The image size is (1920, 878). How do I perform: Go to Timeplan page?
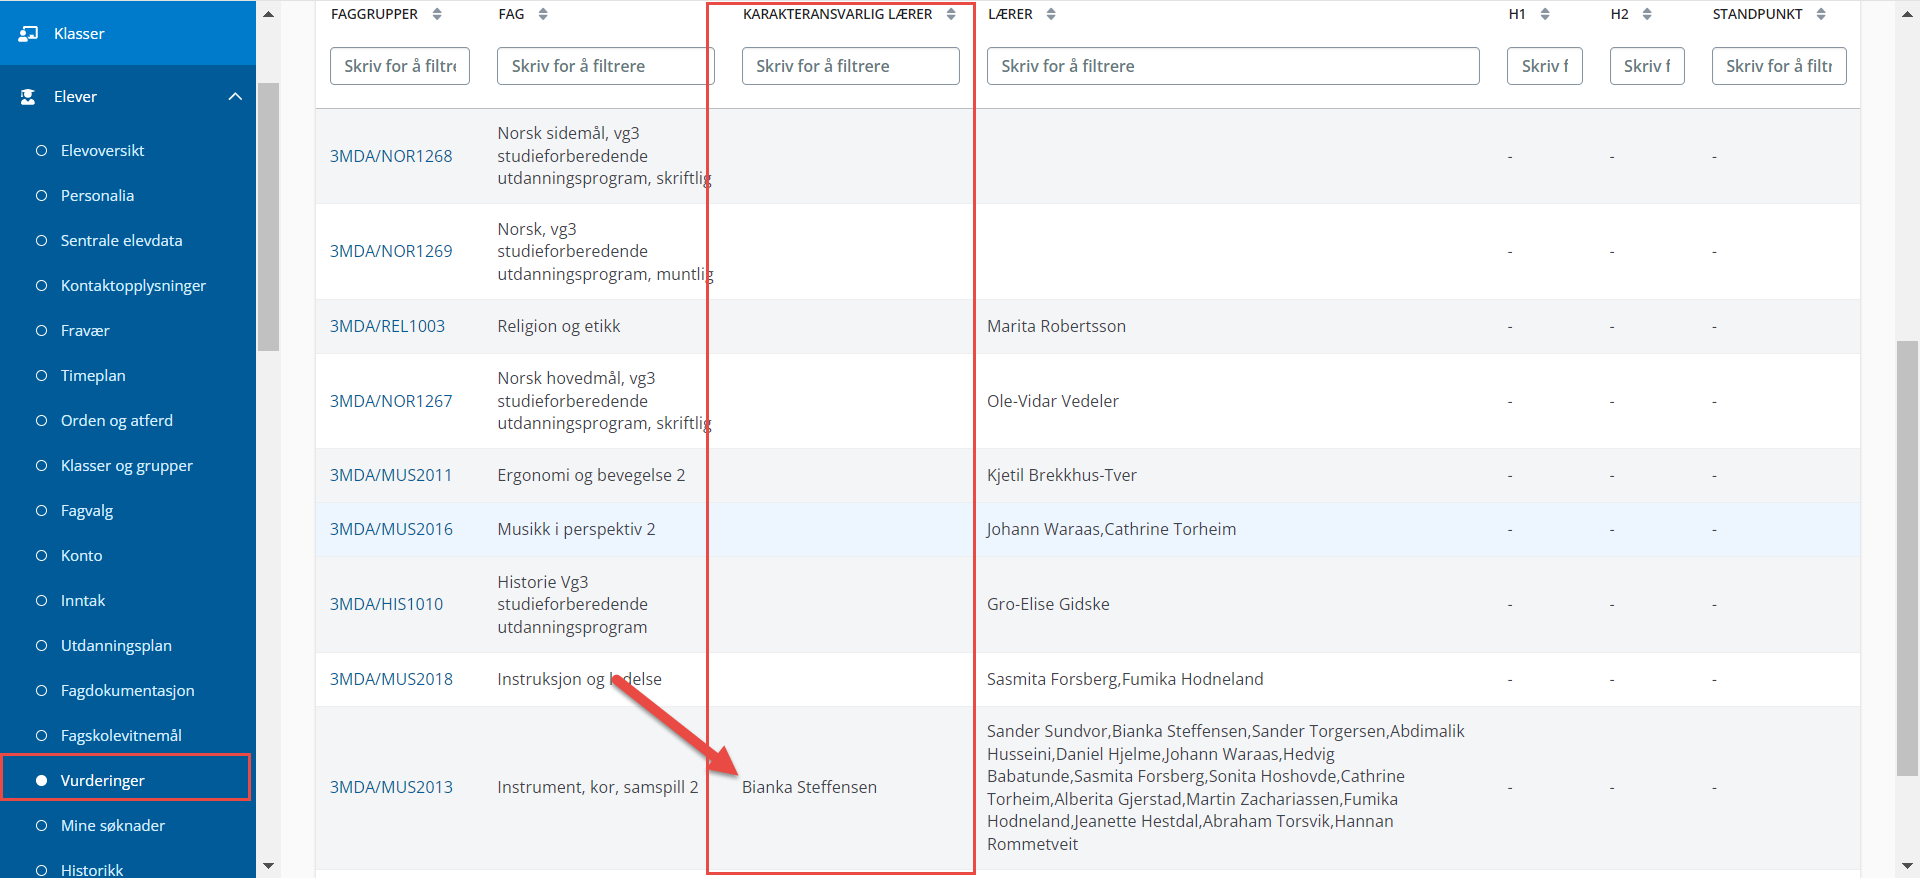tap(93, 376)
